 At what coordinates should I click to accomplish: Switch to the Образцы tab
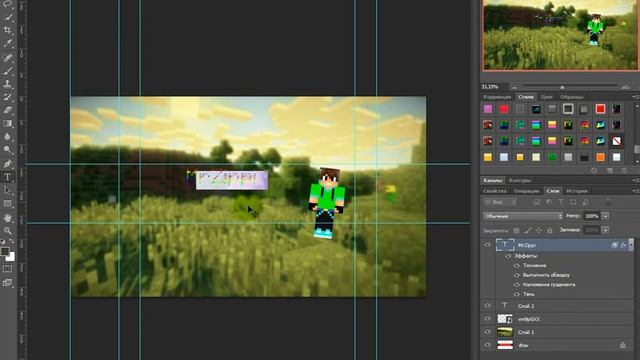pyautogui.click(x=571, y=97)
